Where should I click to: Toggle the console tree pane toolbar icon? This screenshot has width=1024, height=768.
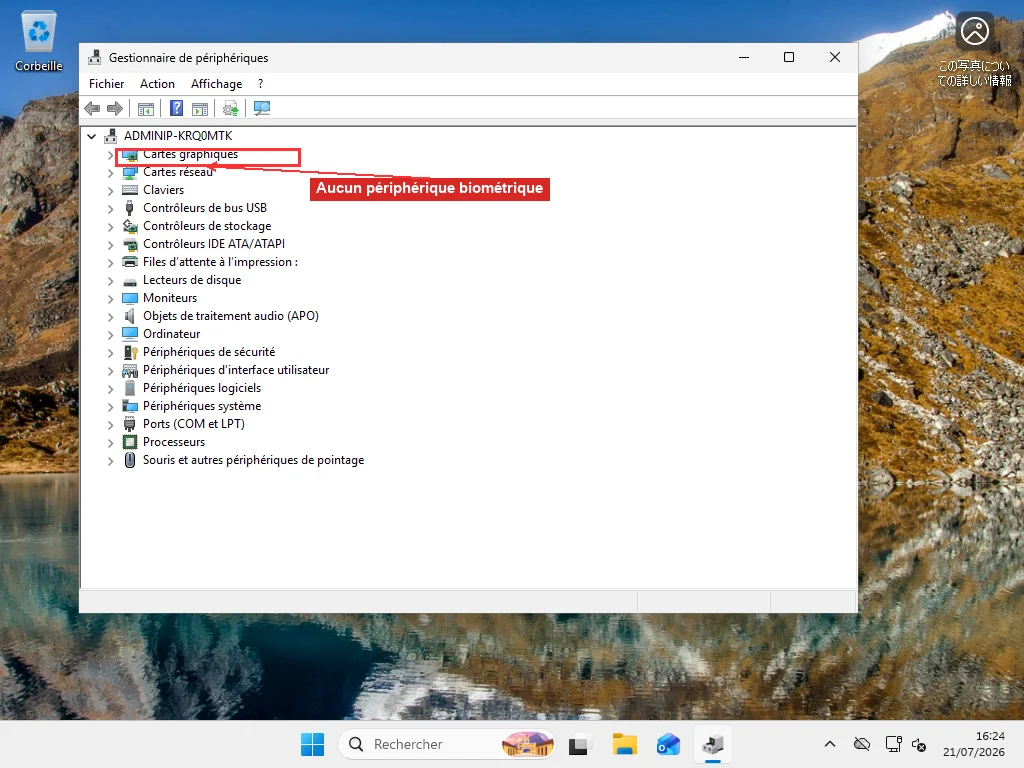point(146,108)
